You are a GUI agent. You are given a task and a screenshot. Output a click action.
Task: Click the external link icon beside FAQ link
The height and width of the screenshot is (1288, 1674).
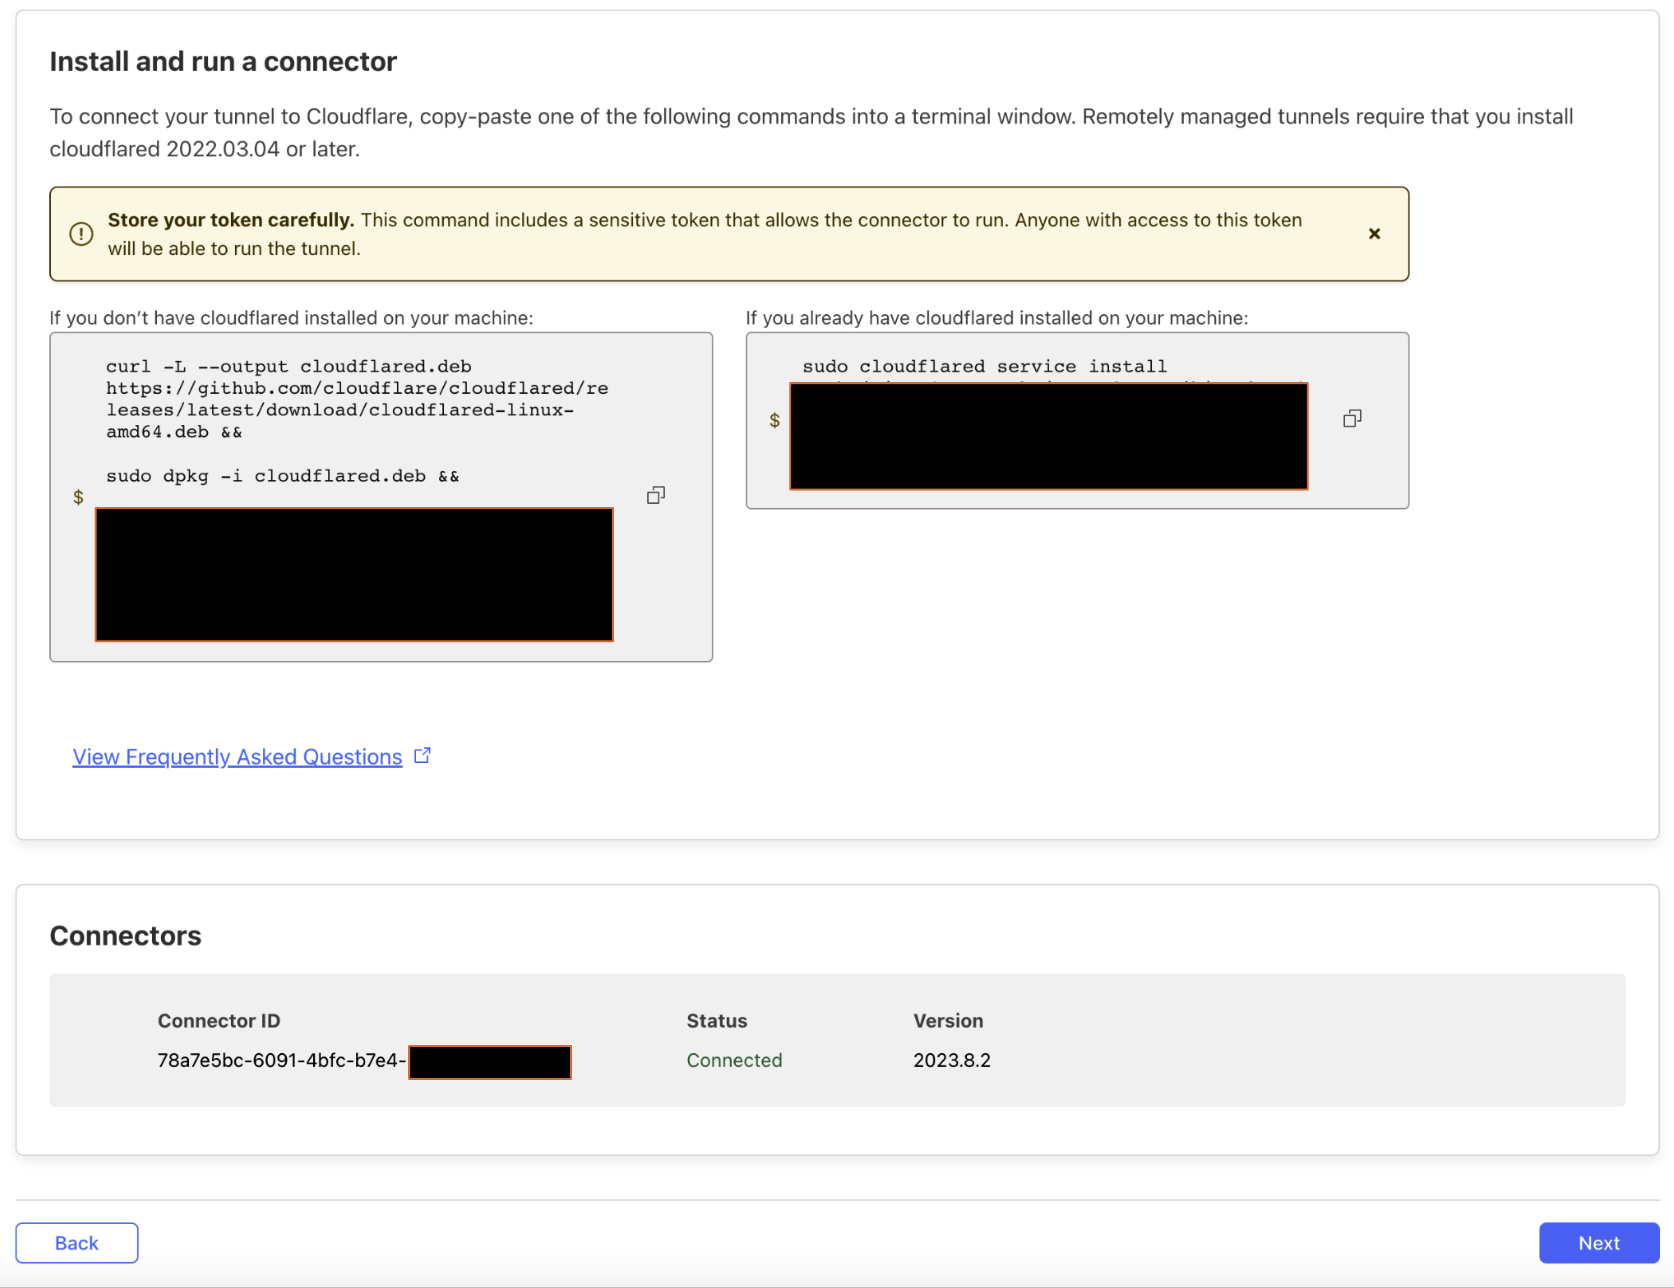[x=422, y=754]
